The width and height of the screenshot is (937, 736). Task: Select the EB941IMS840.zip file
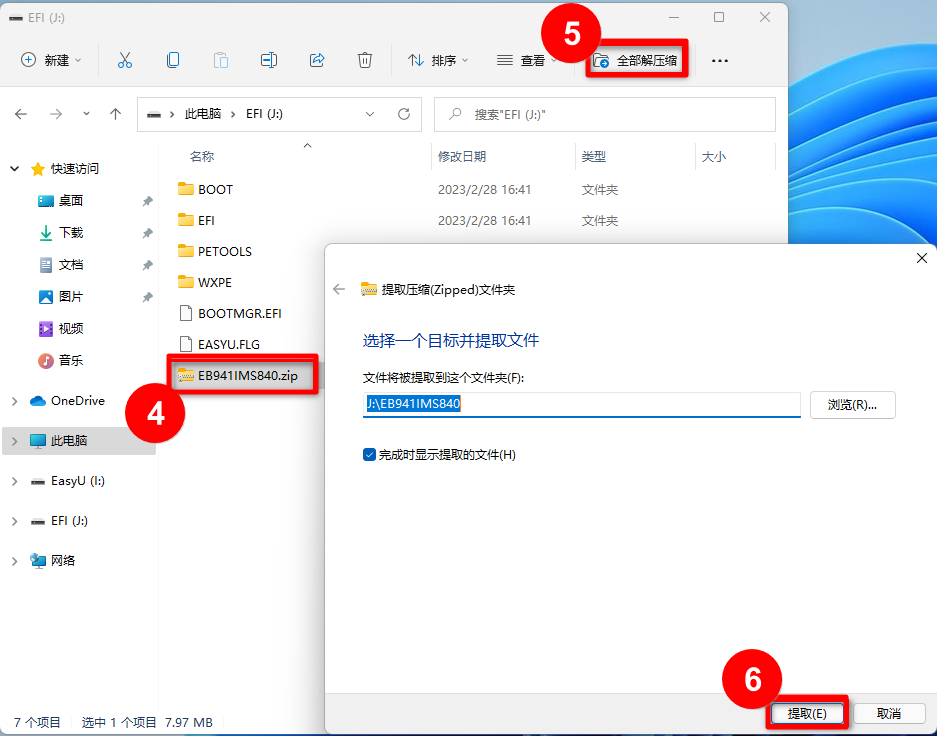click(x=245, y=375)
